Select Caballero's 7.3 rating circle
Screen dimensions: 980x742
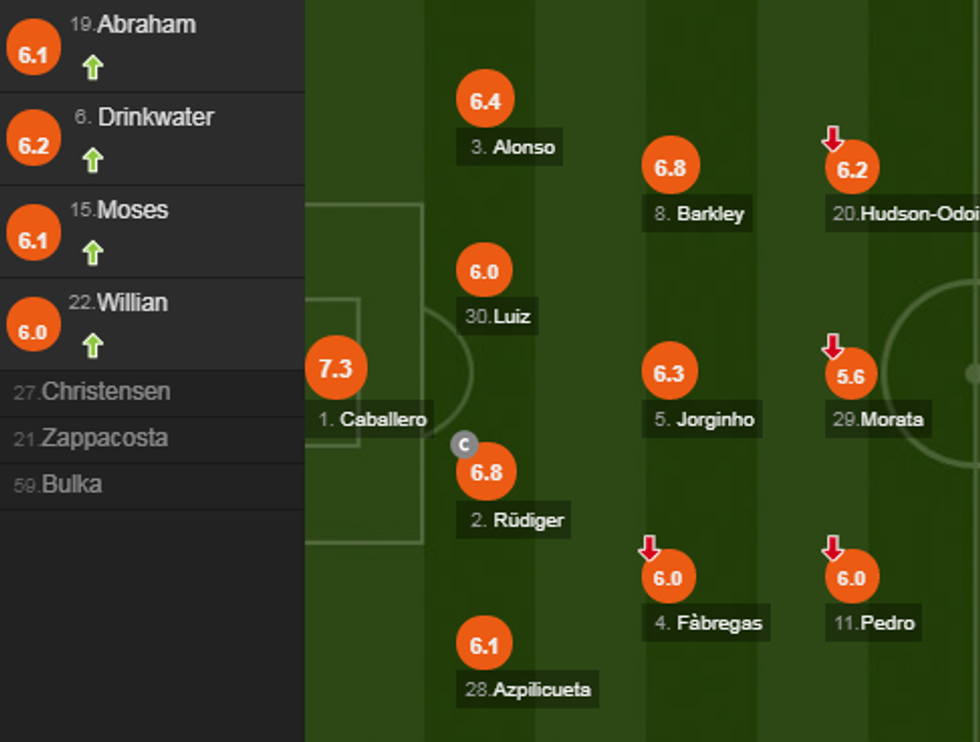(x=336, y=368)
